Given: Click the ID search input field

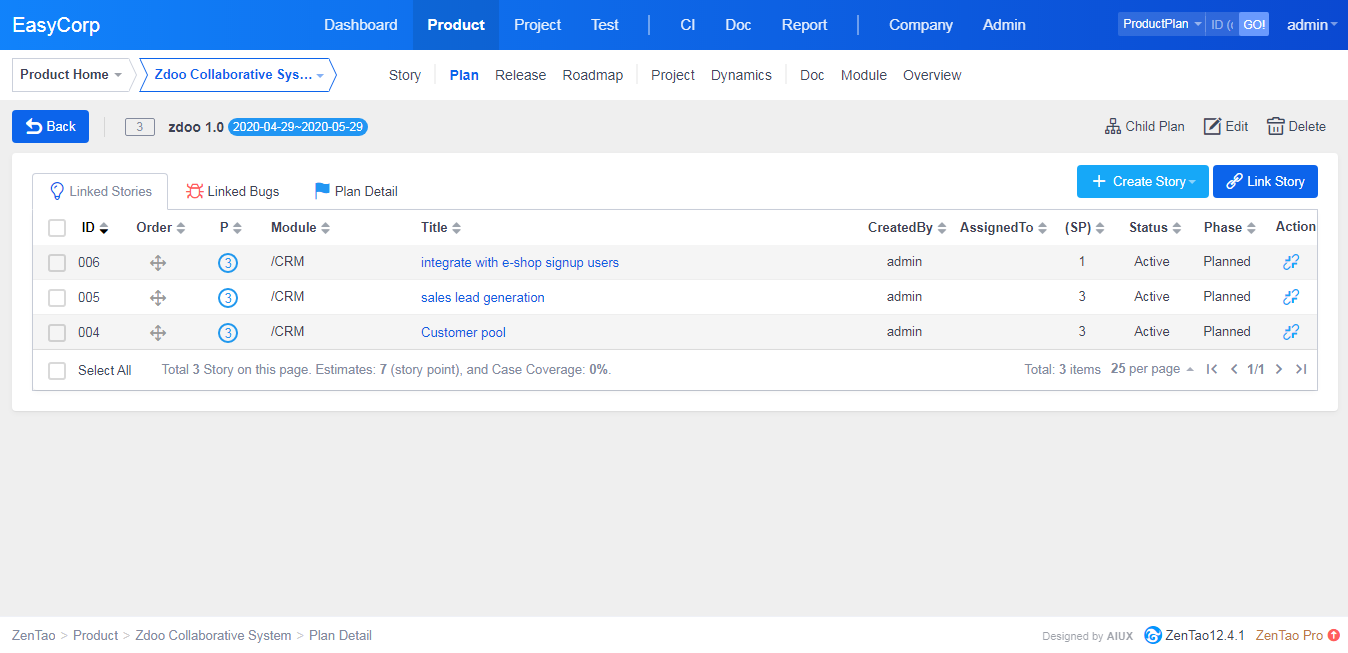Looking at the screenshot, I should [1221, 25].
